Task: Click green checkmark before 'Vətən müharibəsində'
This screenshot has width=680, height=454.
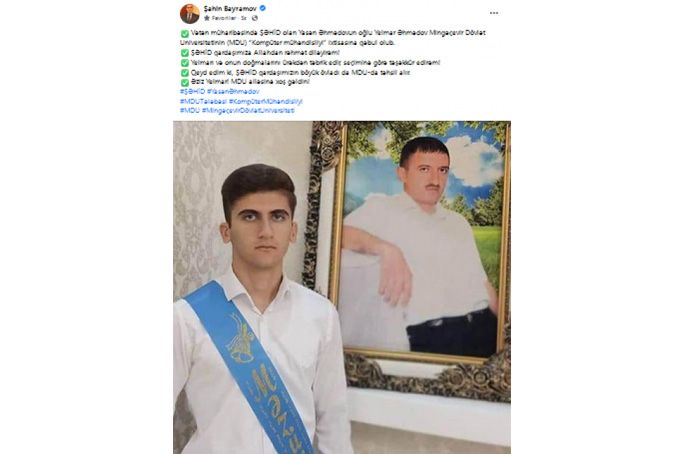Action: pyautogui.click(x=185, y=33)
